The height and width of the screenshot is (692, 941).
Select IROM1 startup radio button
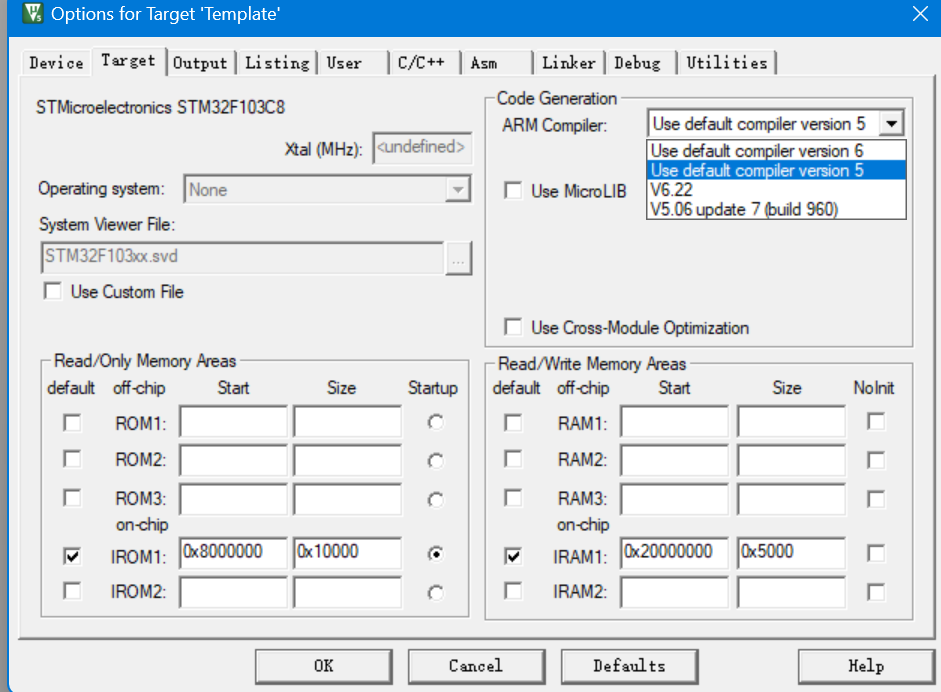[436, 554]
